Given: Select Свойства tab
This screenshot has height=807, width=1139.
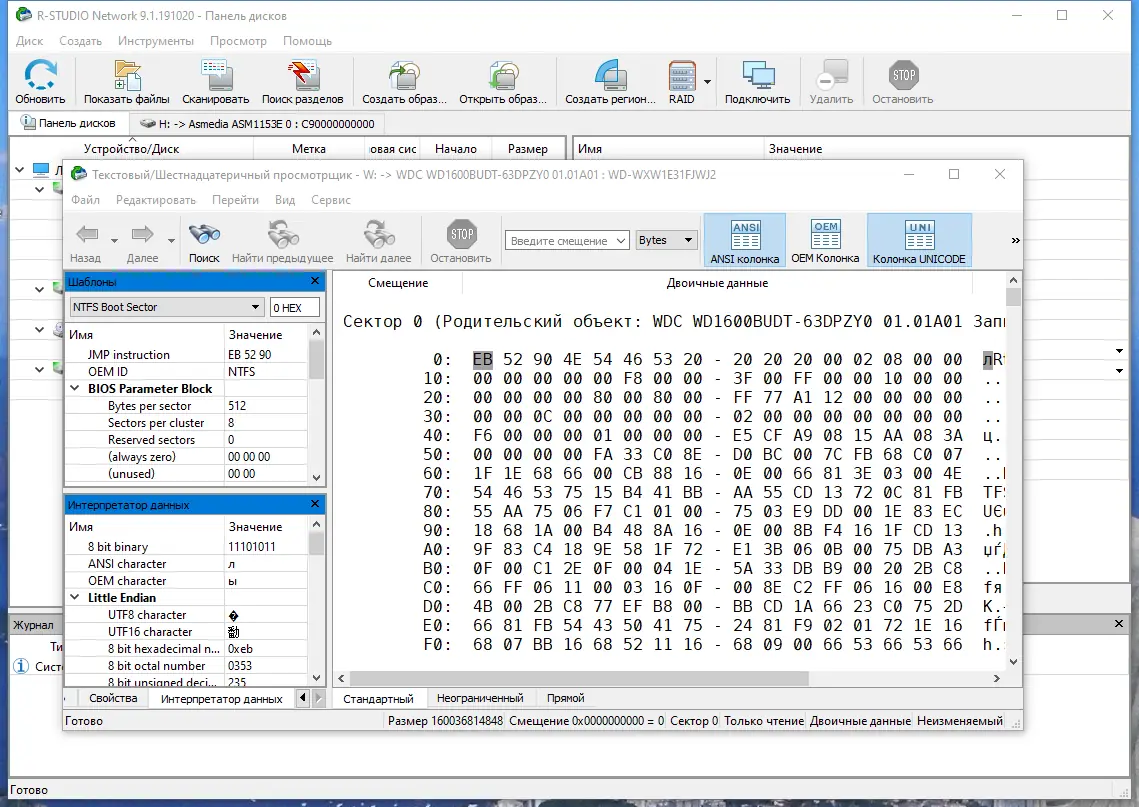Looking at the screenshot, I should 113,698.
